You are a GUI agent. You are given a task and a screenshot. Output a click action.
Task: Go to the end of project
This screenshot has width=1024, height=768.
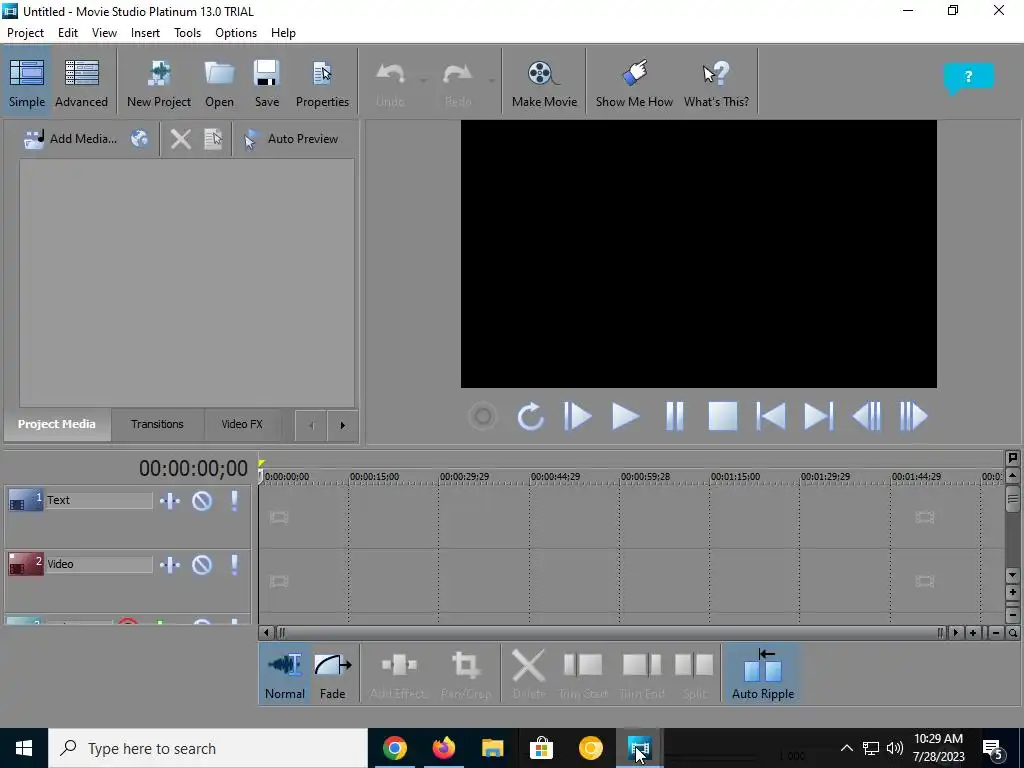click(x=818, y=417)
